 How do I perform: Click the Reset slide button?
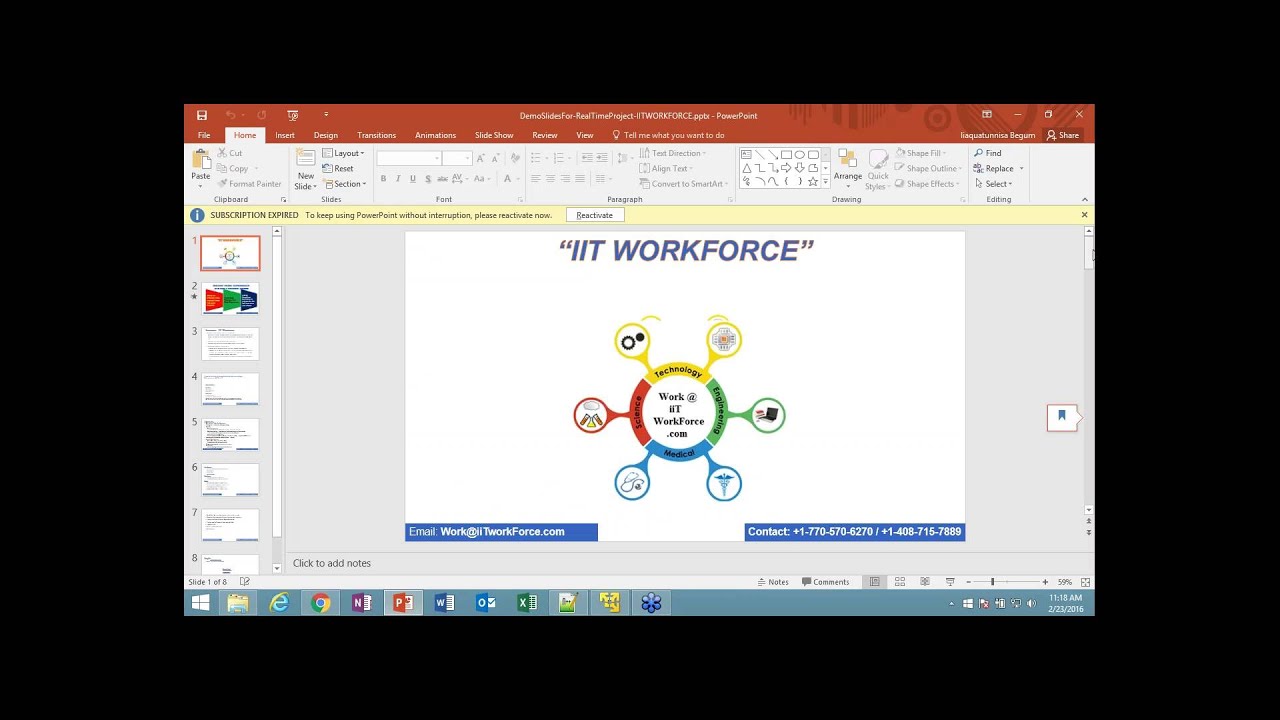[338, 168]
